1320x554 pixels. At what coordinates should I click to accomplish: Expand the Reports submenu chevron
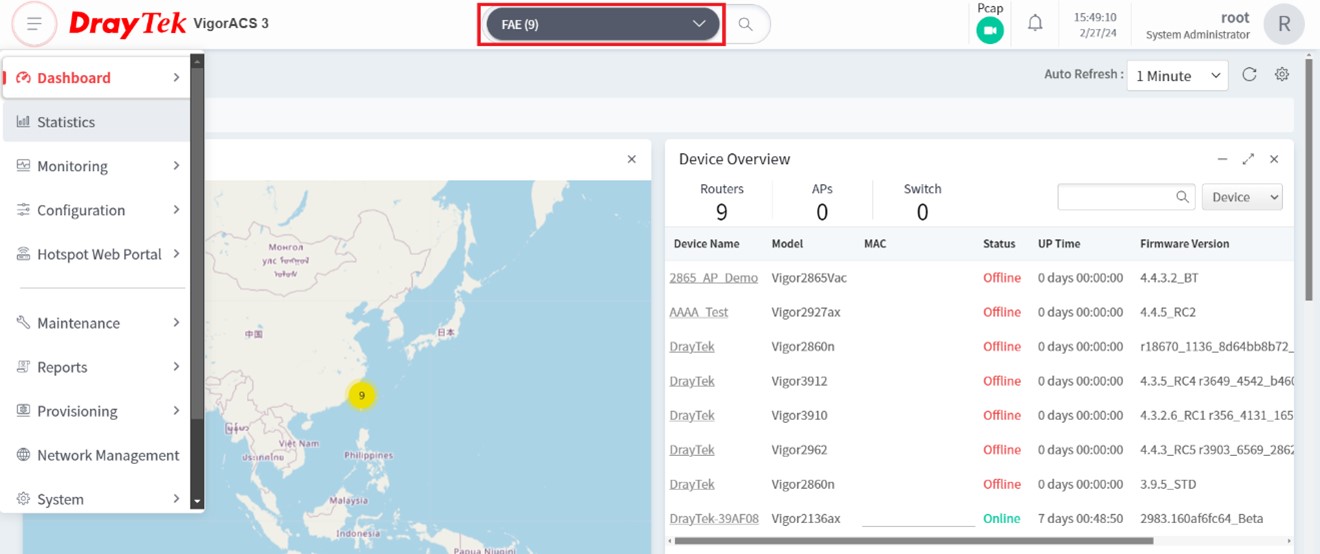176,366
